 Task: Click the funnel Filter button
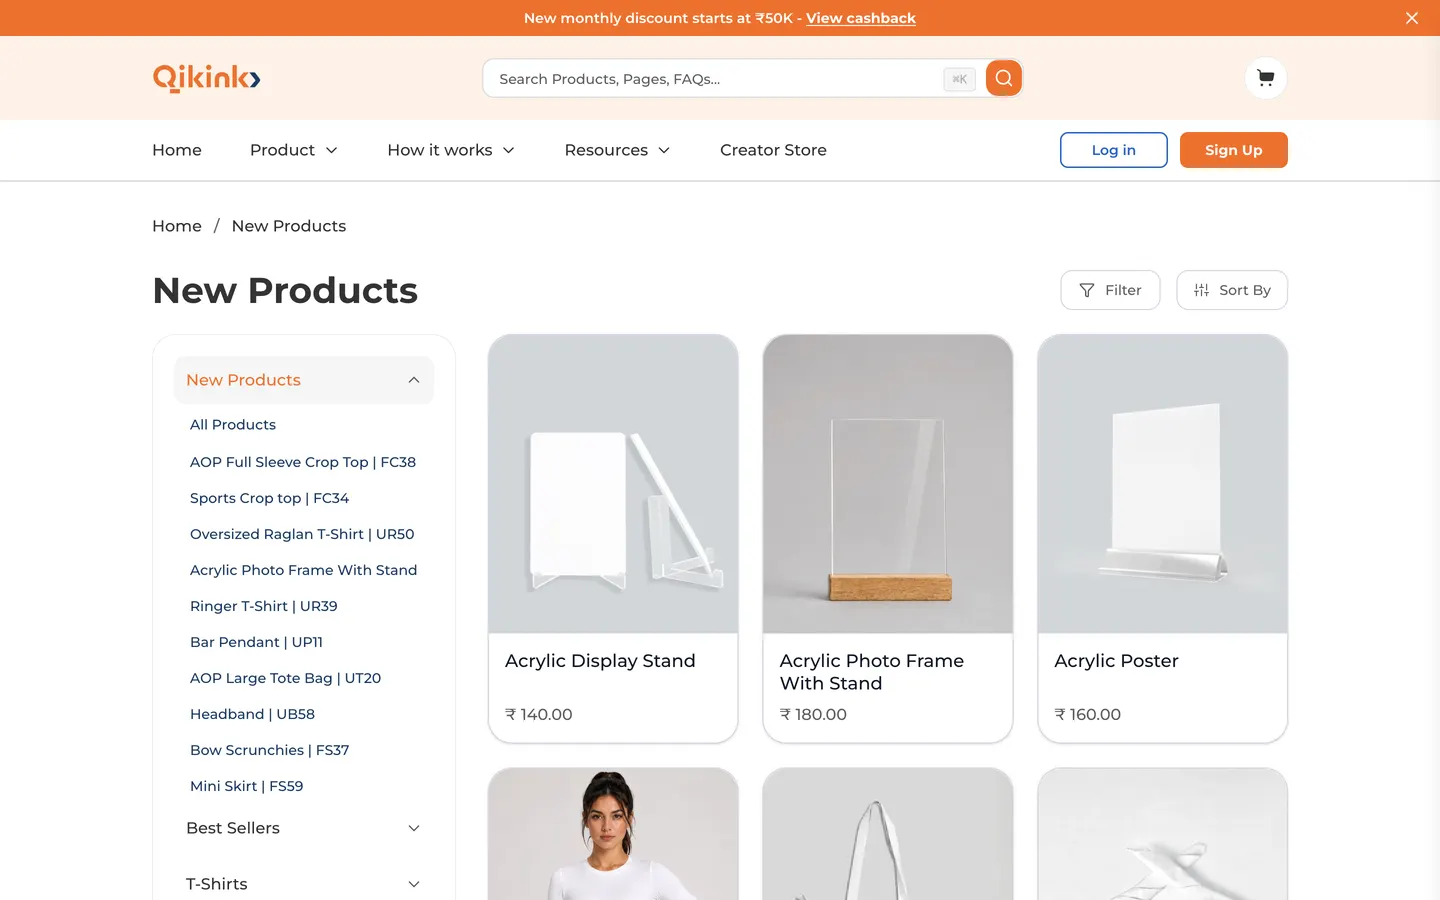pyautogui.click(x=1110, y=290)
